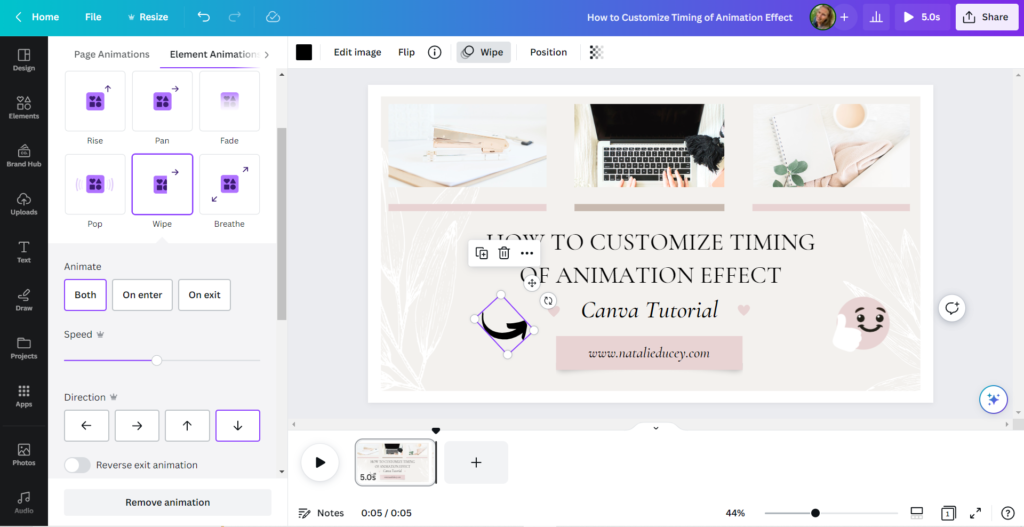The width and height of the screenshot is (1024, 527).
Task: Open the Projects sidebar panel
Action: (x=24, y=347)
